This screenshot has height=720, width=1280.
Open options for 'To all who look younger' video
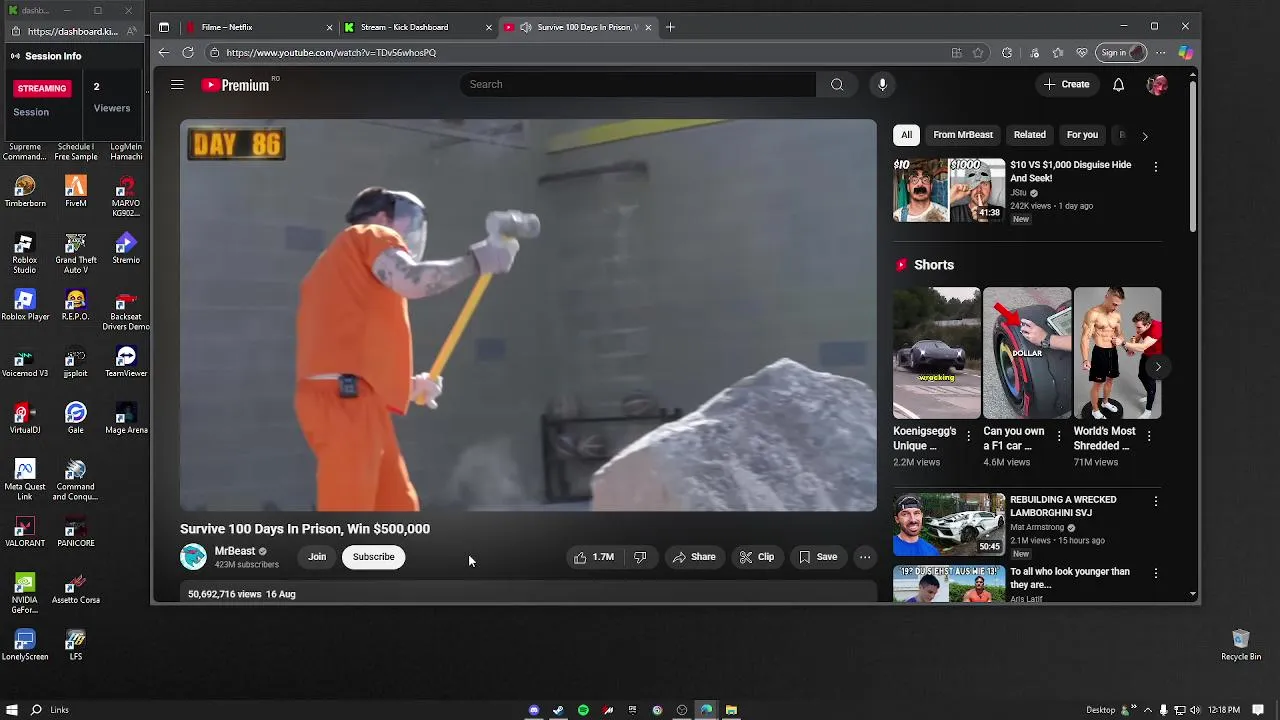(x=1156, y=573)
